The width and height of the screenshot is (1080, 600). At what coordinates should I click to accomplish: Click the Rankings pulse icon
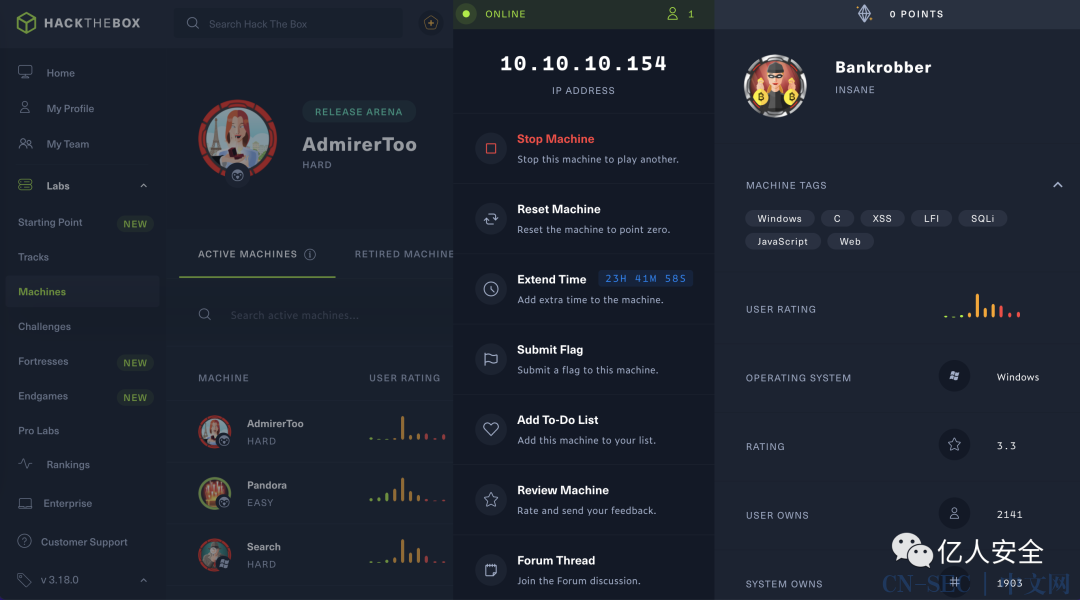point(25,464)
